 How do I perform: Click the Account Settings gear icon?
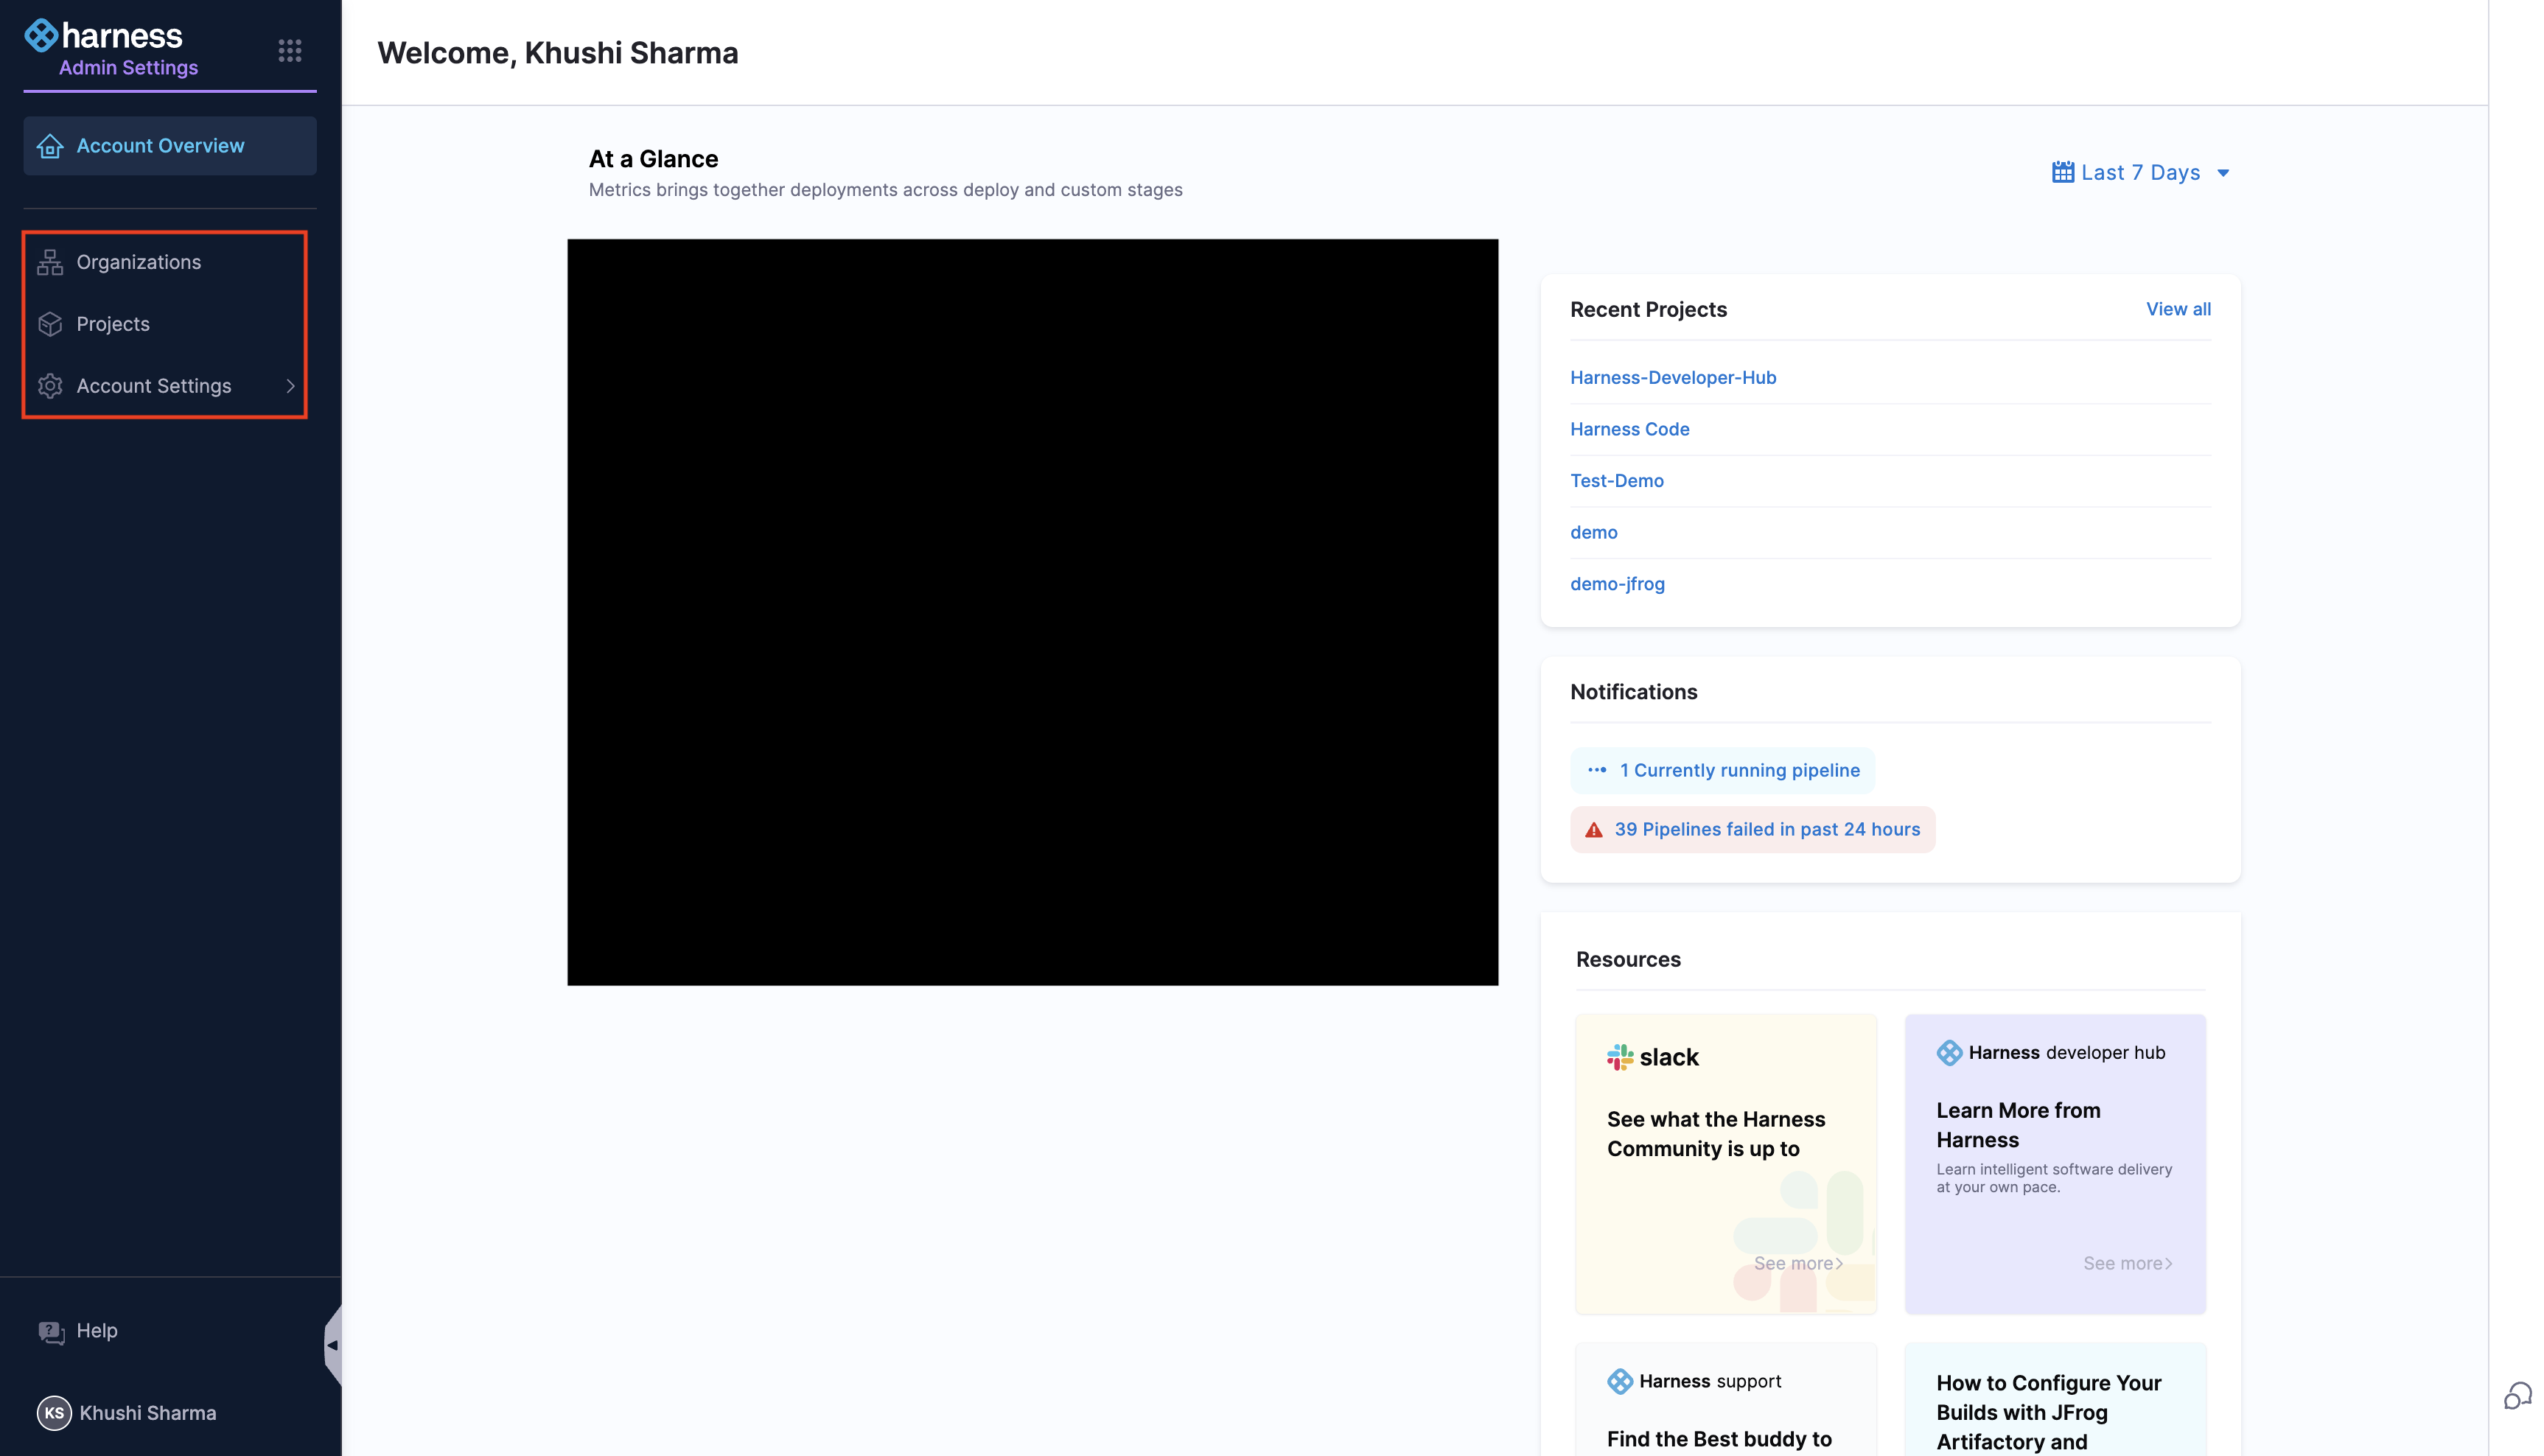click(x=50, y=386)
